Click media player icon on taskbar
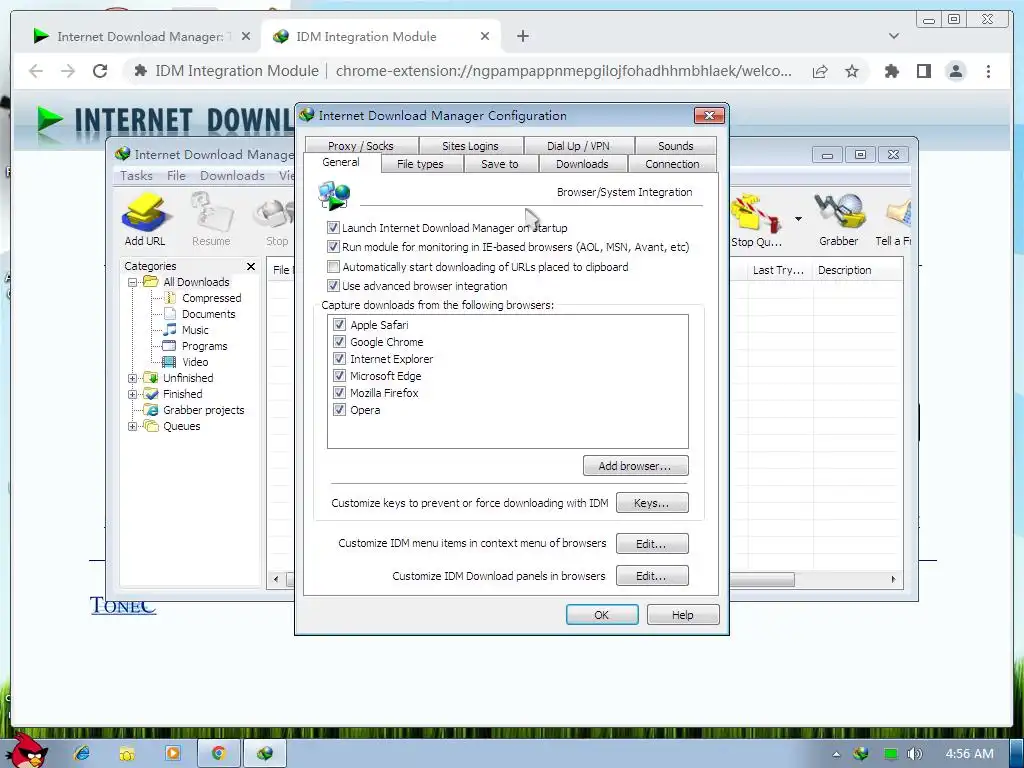This screenshot has height=768, width=1024. pyautogui.click(x=172, y=753)
